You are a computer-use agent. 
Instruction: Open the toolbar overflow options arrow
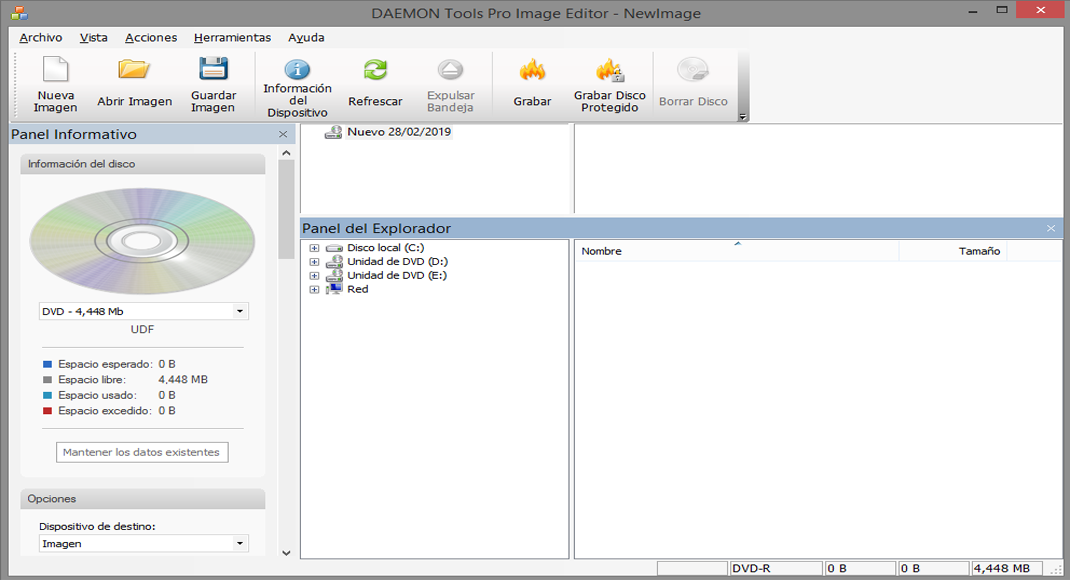742,117
